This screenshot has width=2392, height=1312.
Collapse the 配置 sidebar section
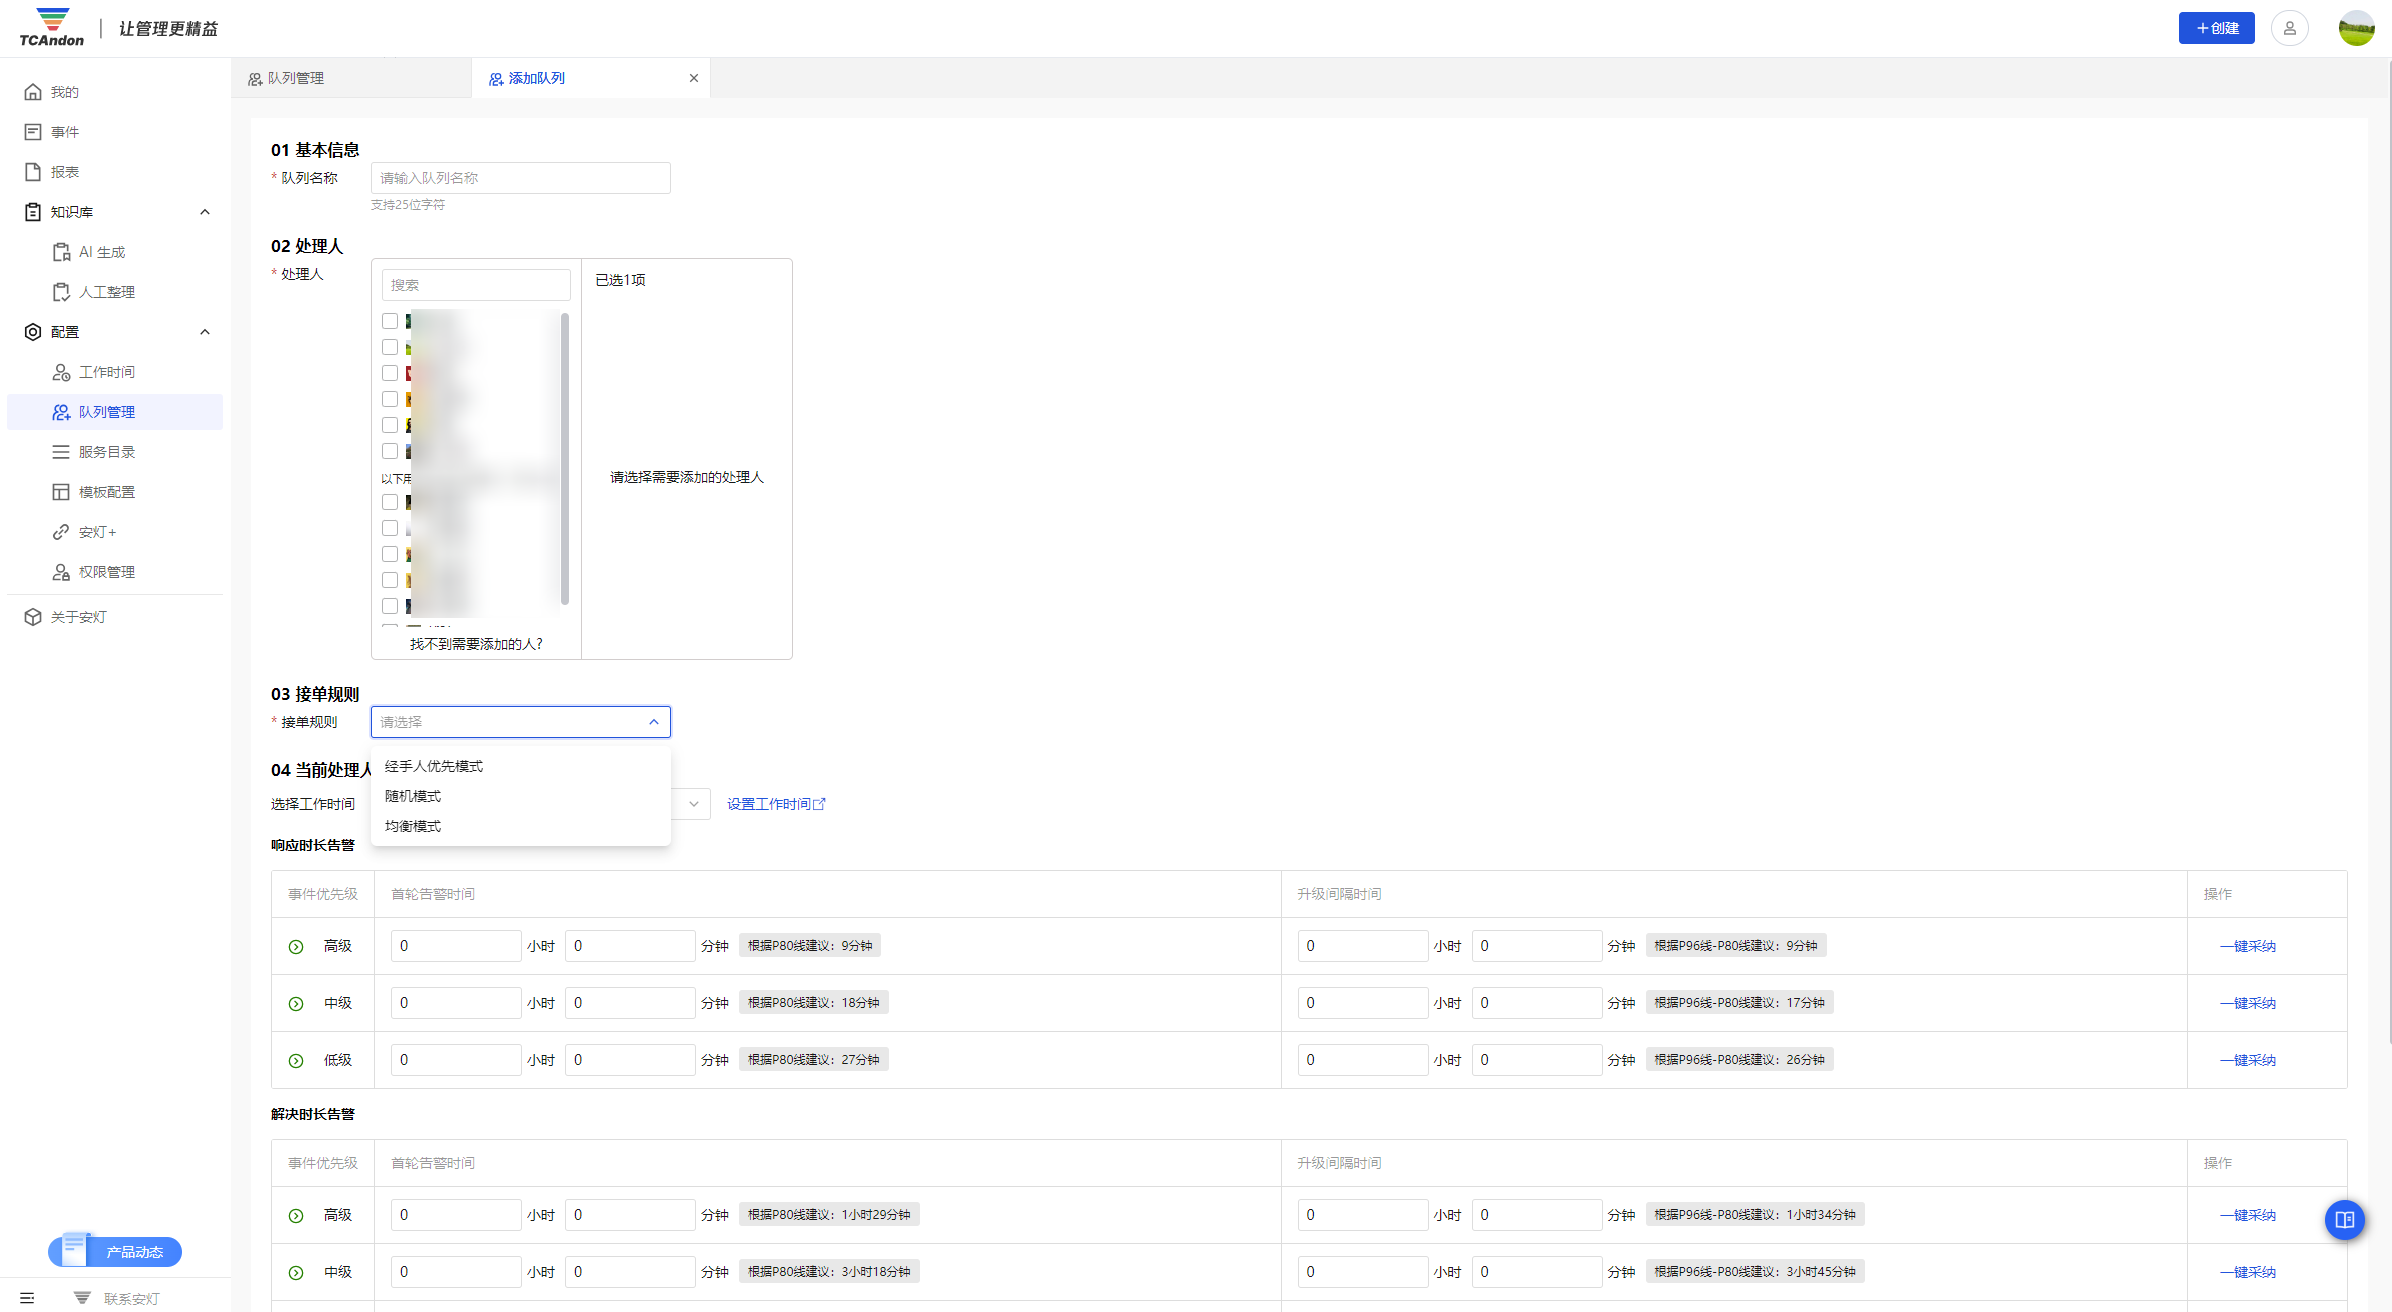(x=205, y=332)
